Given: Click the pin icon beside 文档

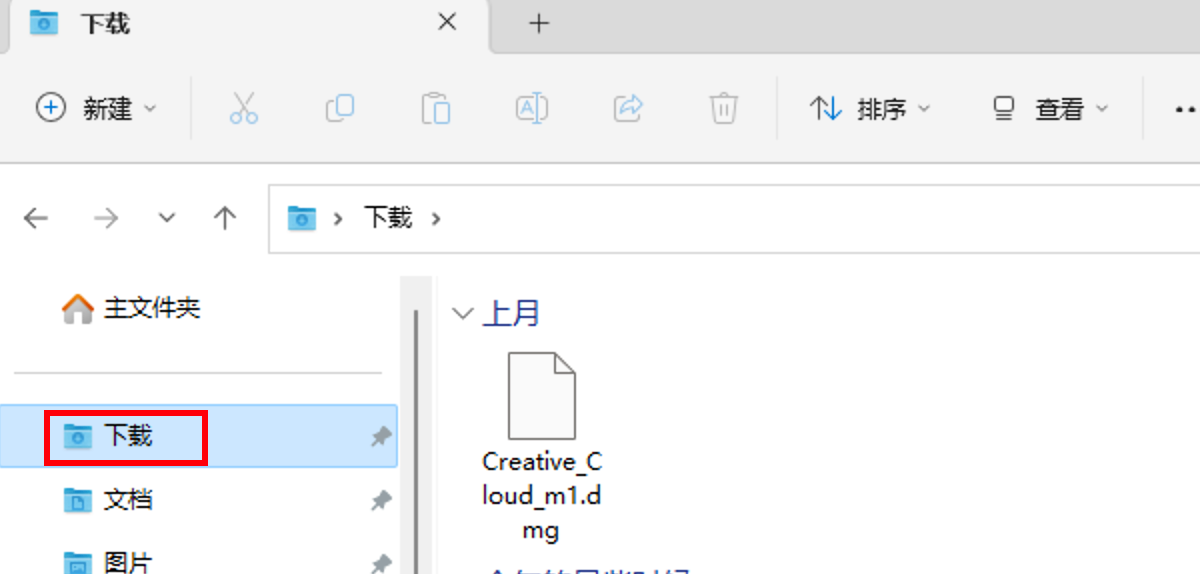Looking at the screenshot, I should click(380, 500).
